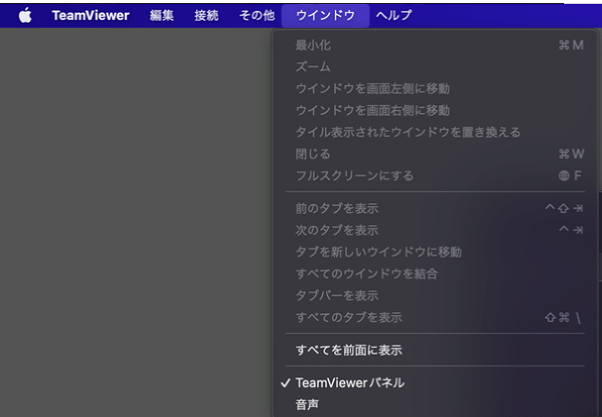Select タブバーを表示
The width and height of the screenshot is (602, 417).
tap(436, 295)
